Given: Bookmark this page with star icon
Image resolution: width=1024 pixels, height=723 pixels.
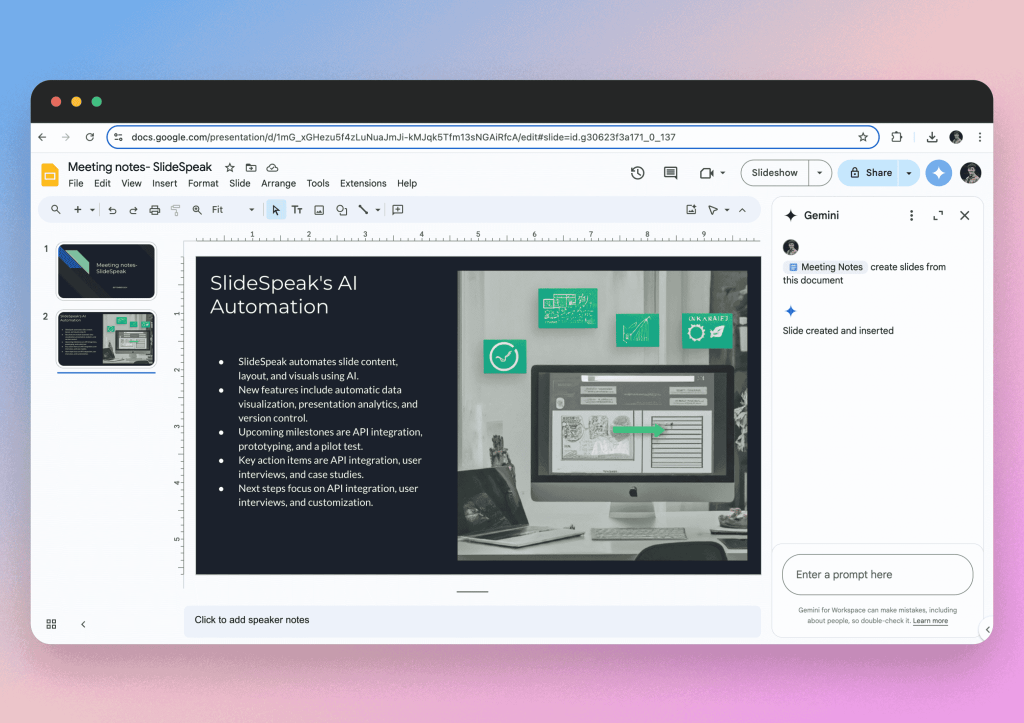Looking at the screenshot, I should [x=863, y=137].
